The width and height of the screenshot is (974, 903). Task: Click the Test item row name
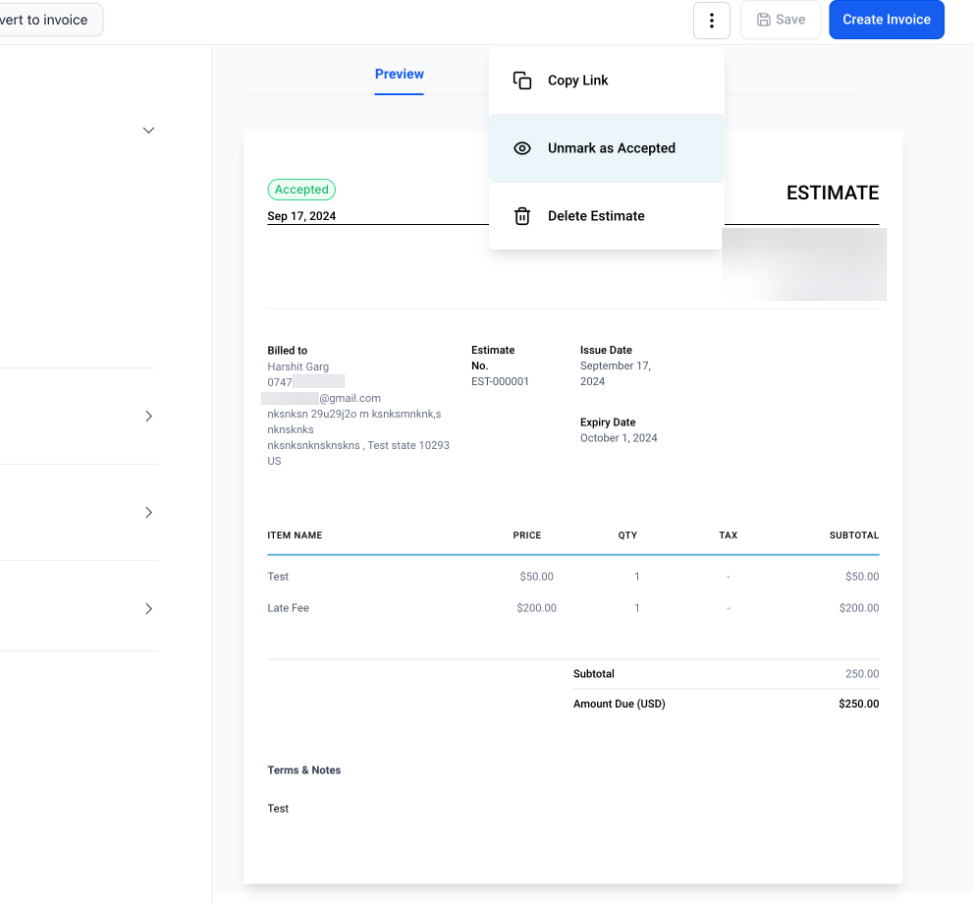coord(278,577)
